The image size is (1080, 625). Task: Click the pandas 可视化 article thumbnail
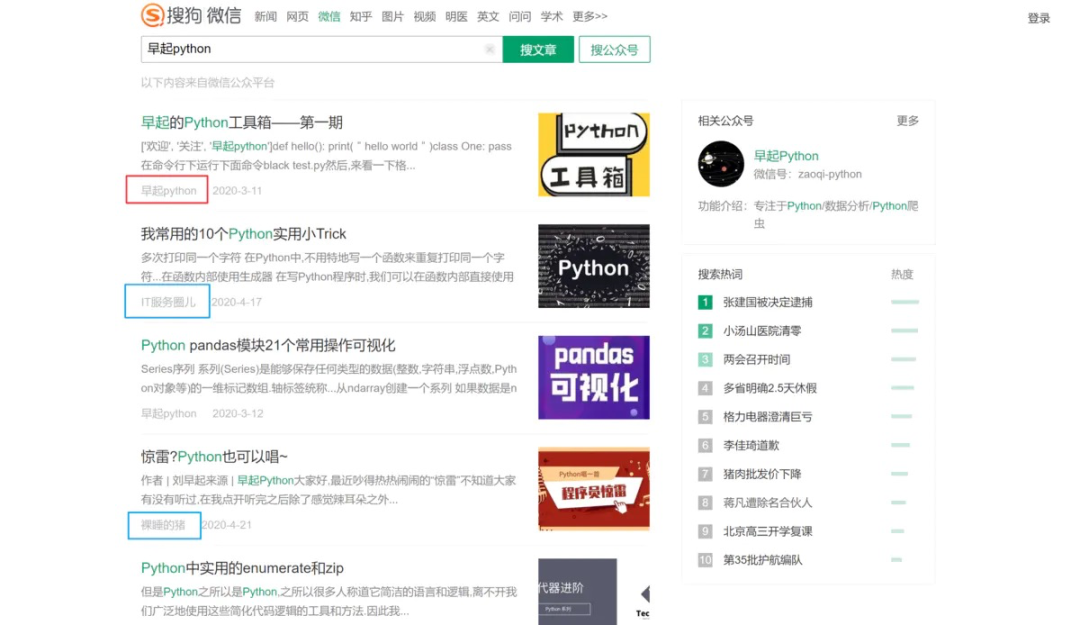coord(593,377)
